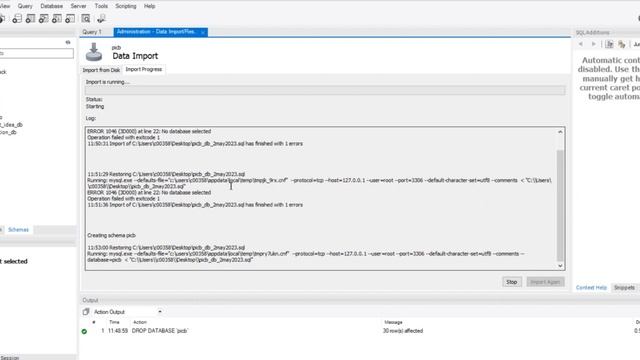The height and width of the screenshot is (360, 640).
Task: Click the first 'No database selected' error line
Action: click(x=149, y=131)
